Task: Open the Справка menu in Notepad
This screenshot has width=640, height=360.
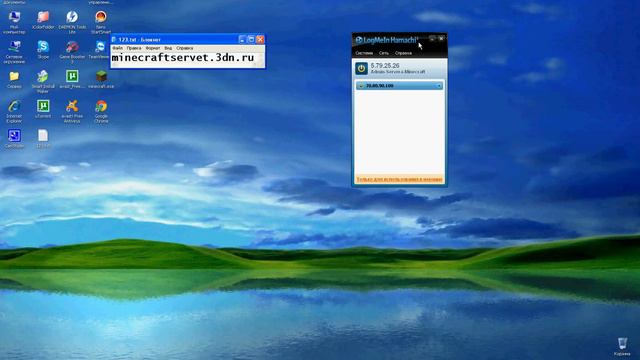Action: point(184,48)
